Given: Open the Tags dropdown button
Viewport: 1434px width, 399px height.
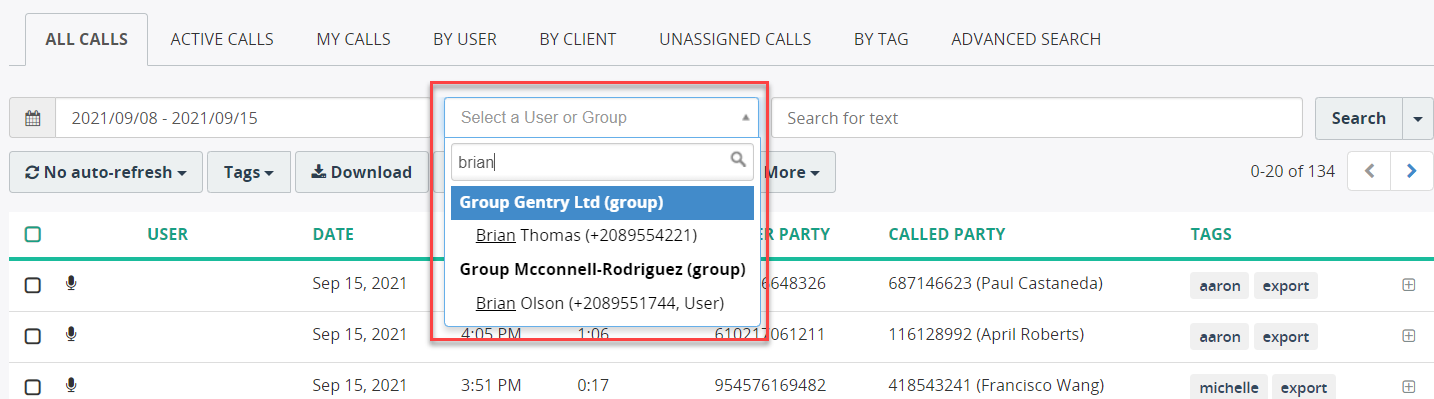Looking at the screenshot, I should (249, 172).
